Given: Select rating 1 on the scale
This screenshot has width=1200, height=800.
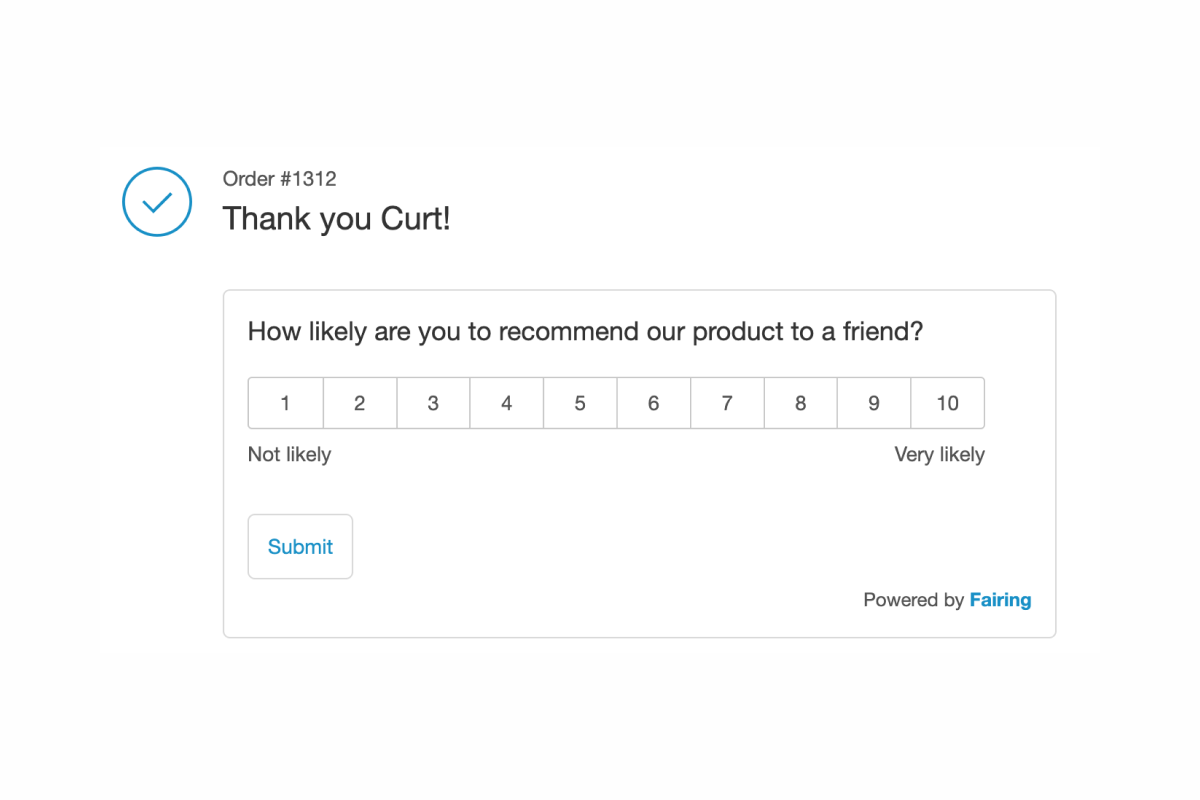Looking at the screenshot, I should click(285, 403).
